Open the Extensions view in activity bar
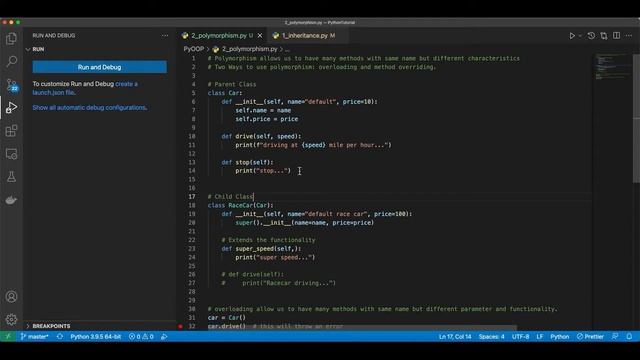Viewport: 640px width, 360px height. [x=11, y=131]
